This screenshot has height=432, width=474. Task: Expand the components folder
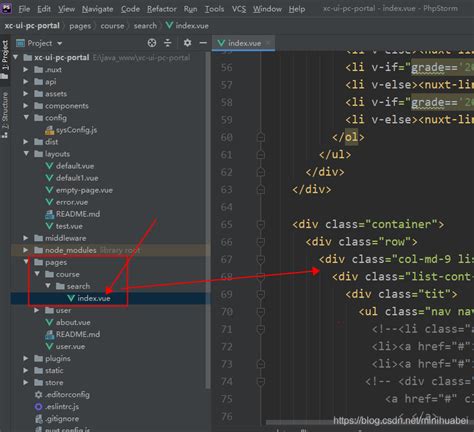pos(26,106)
